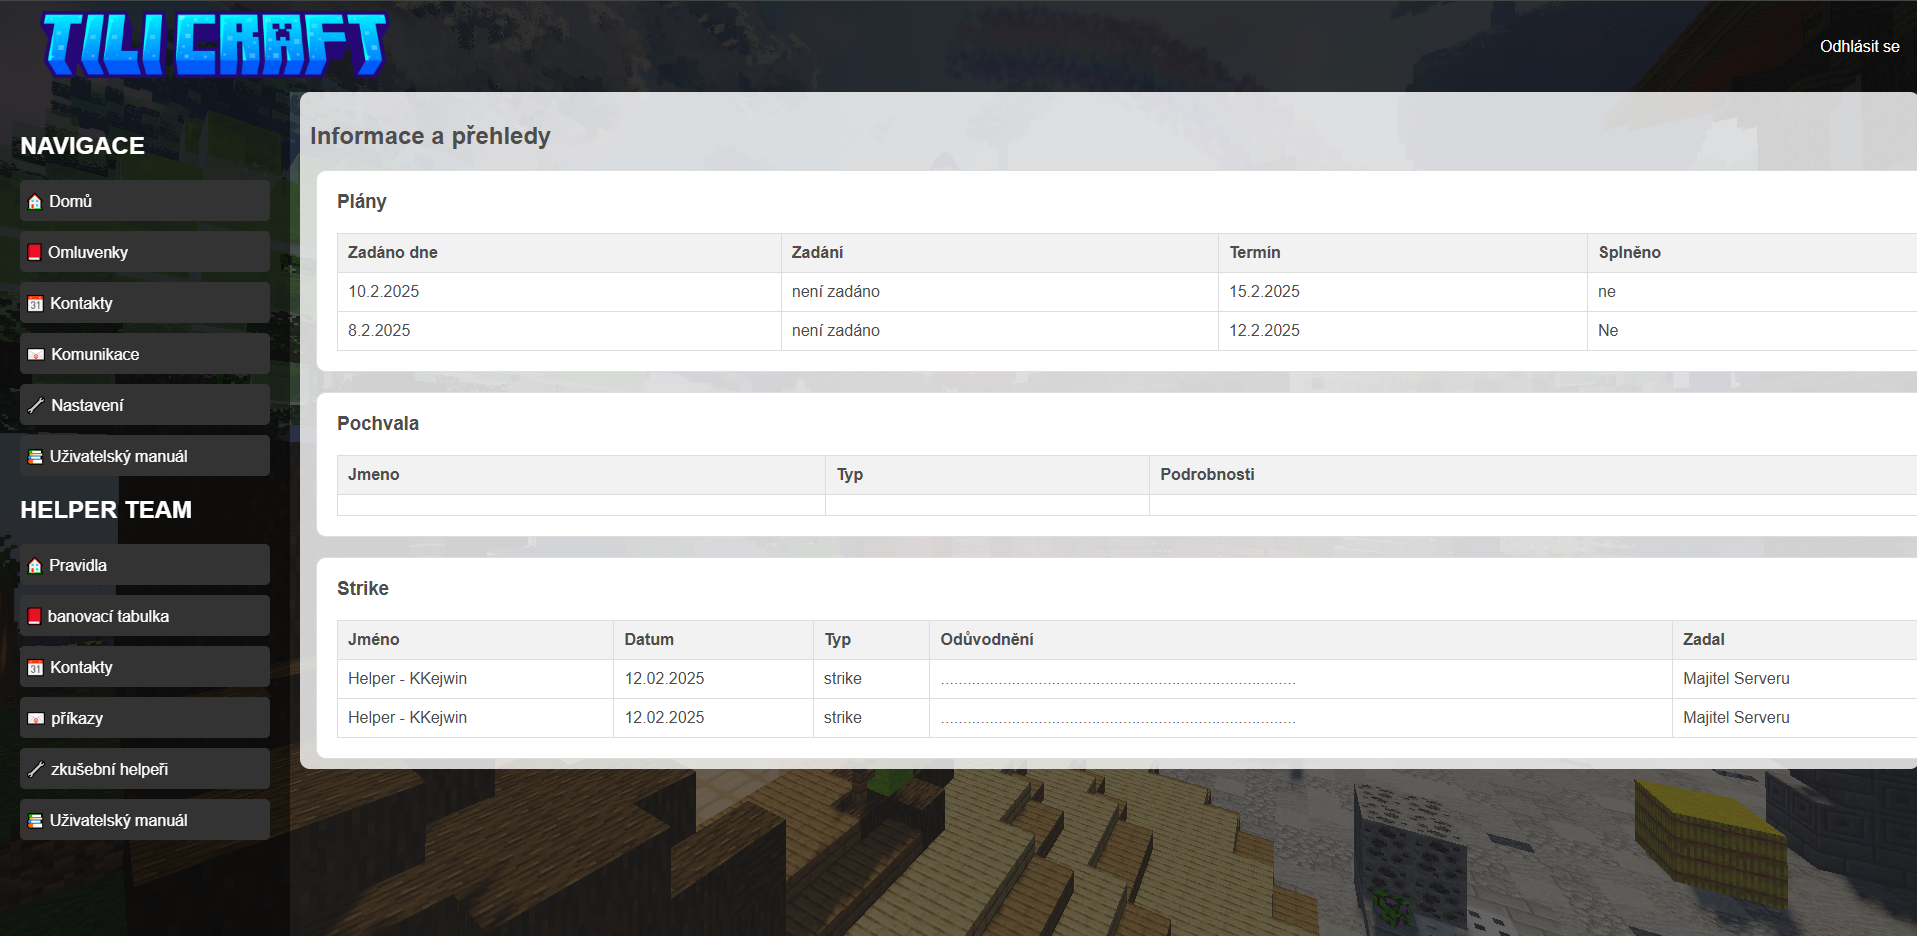Click the pencil icon beside Nastavení

[x=36, y=406]
